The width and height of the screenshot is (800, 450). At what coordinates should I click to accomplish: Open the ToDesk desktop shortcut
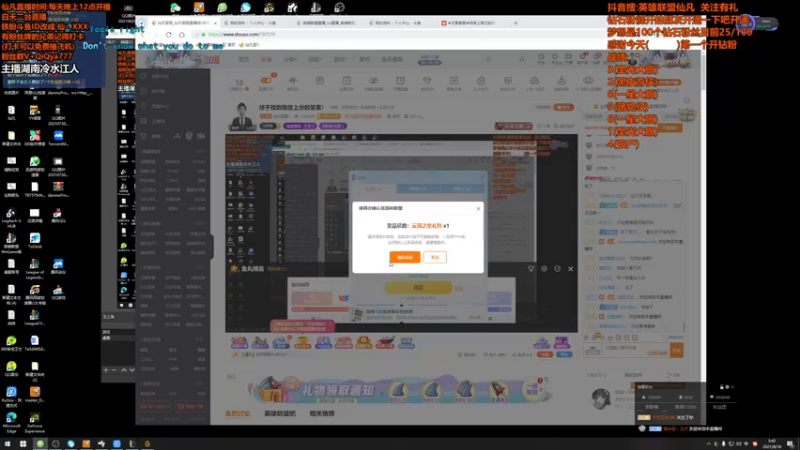point(35,240)
